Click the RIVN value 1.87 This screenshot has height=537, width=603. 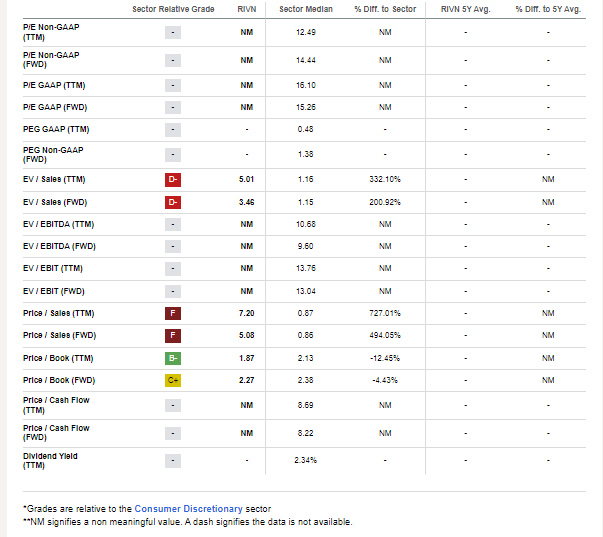(x=247, y=358)
